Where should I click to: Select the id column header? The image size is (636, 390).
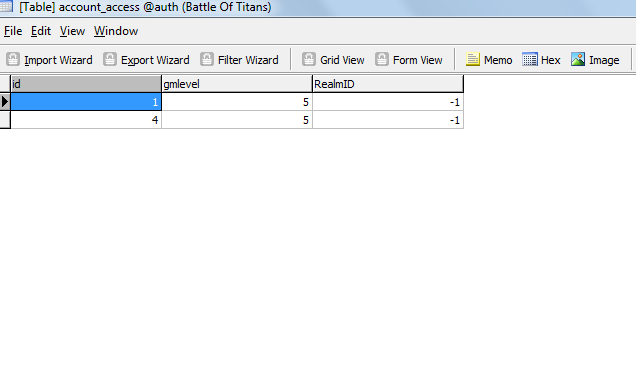pyautogui.click(x=86, y=84)
